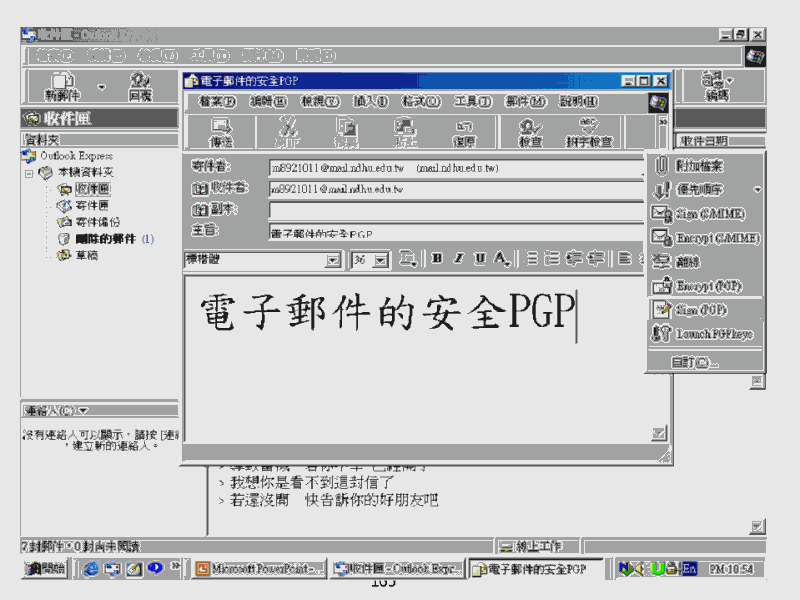This screenshot has height=600, width=800.
Task: Toggle Bold formatting button
Action: pyautogui.click(x=437, y=259)
